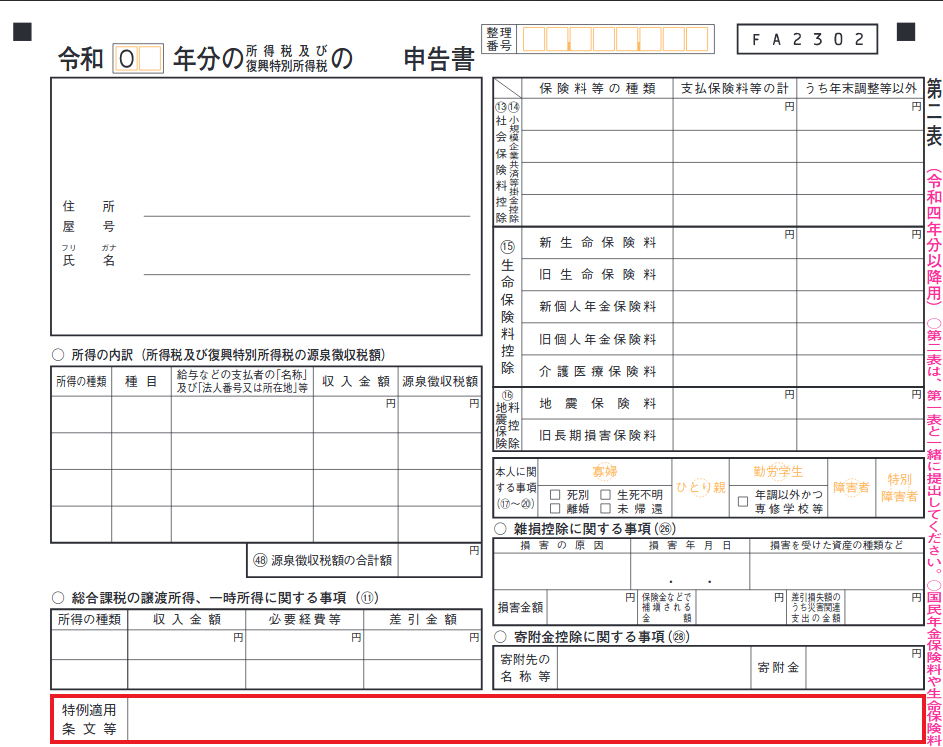Check the 未帰還 checkbox
The image size is (943, 747).
(x=606, y=509)
